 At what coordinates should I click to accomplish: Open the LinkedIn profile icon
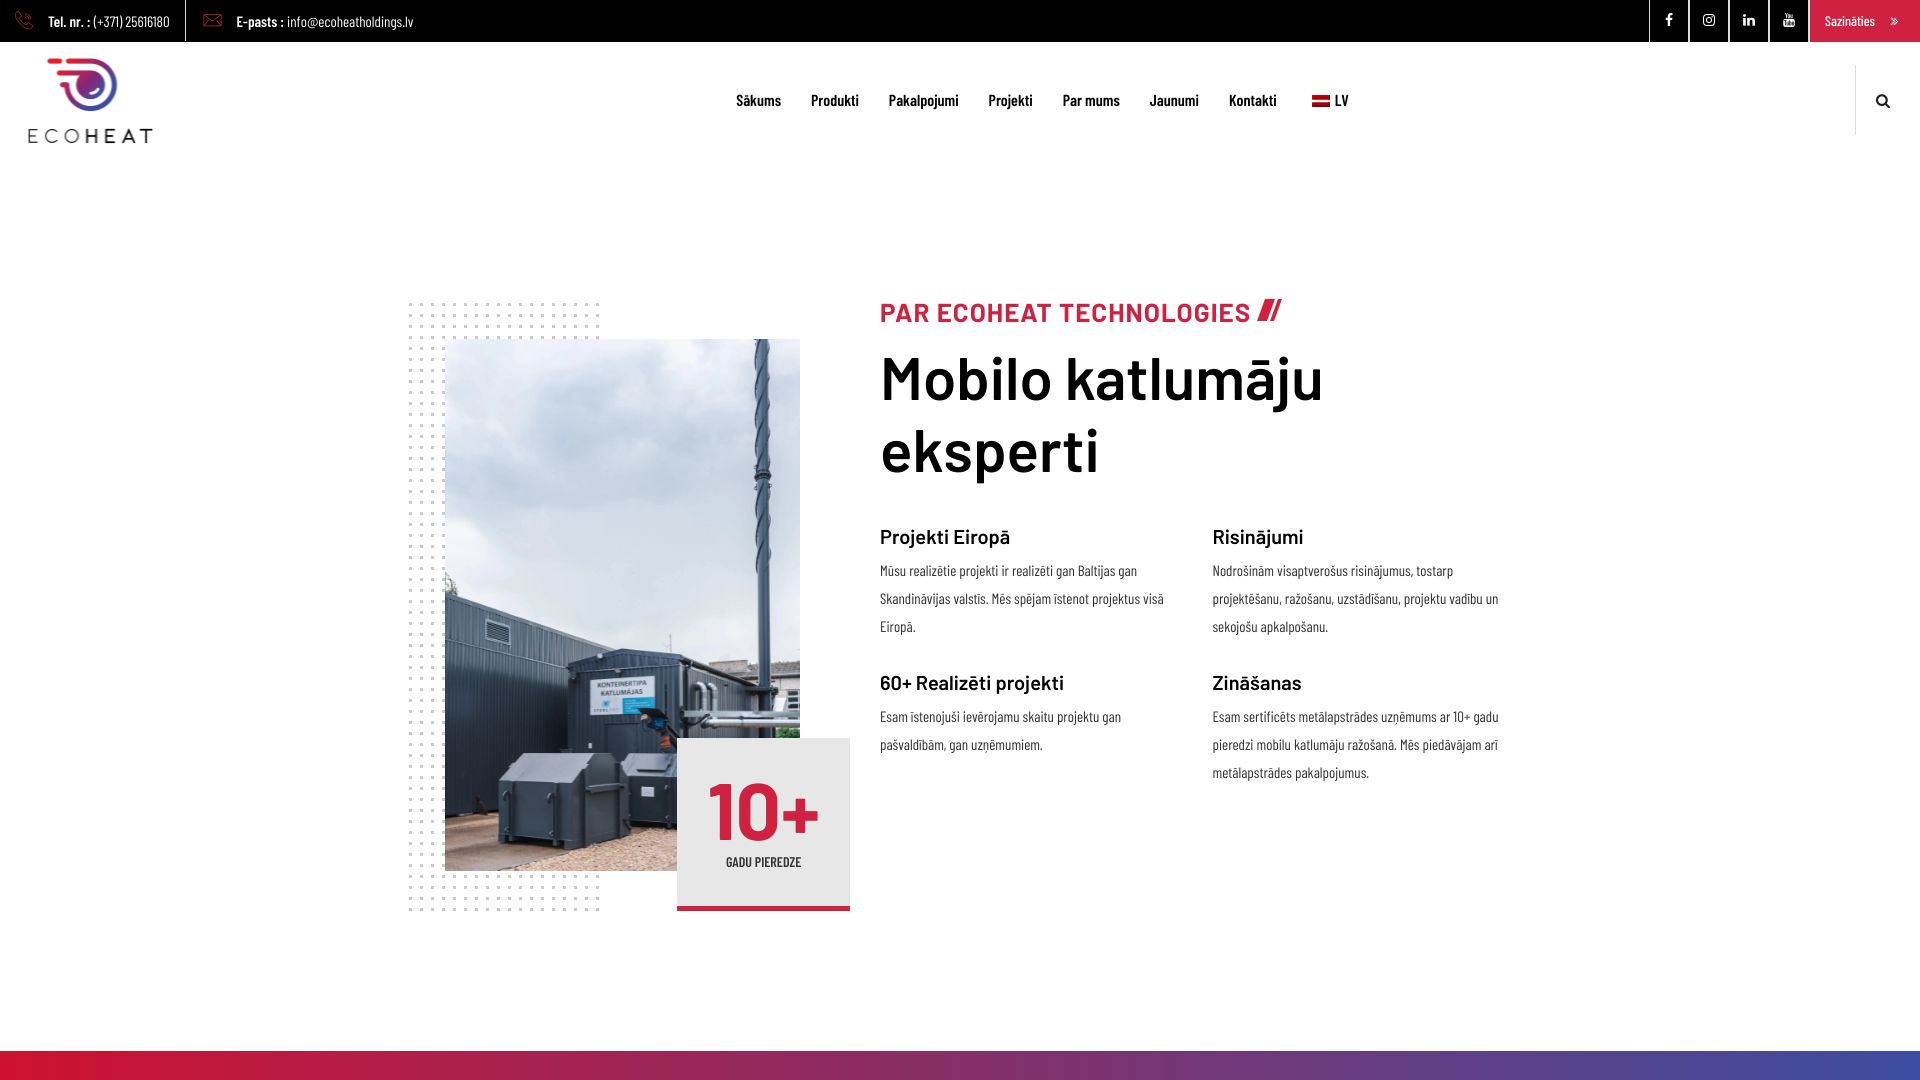[1748, 21]
